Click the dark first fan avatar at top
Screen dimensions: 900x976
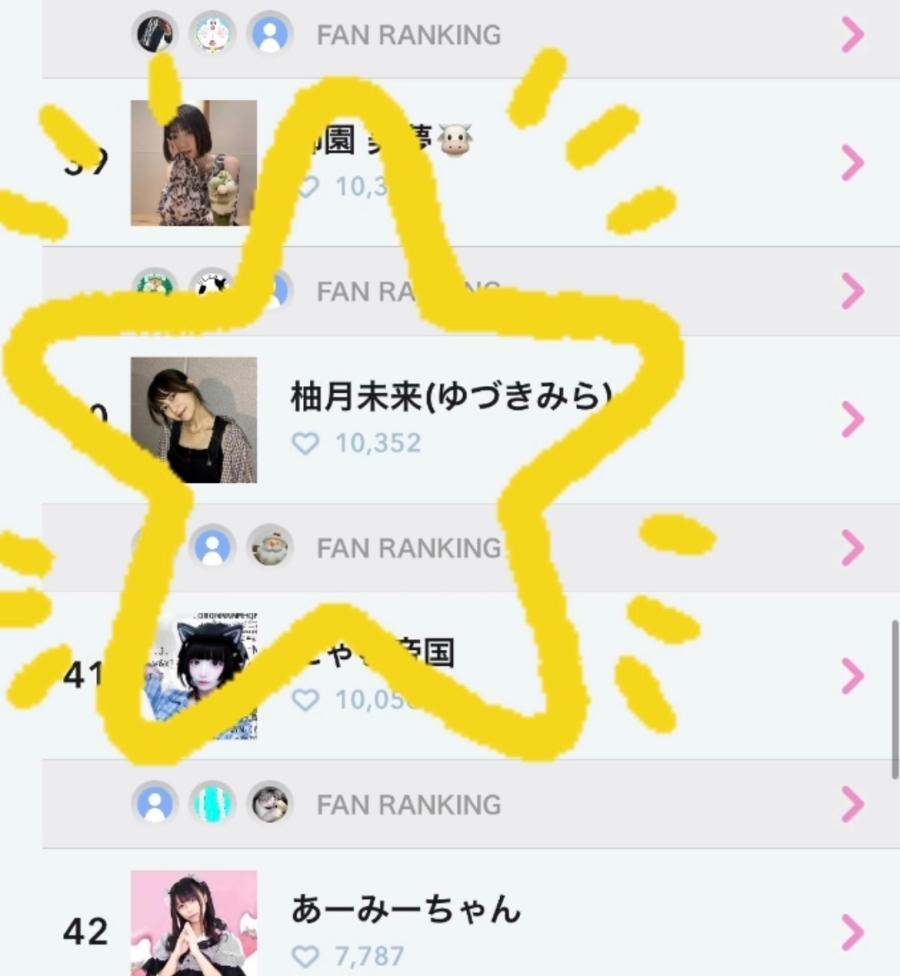pyautogui.click(x=154, y=34)
